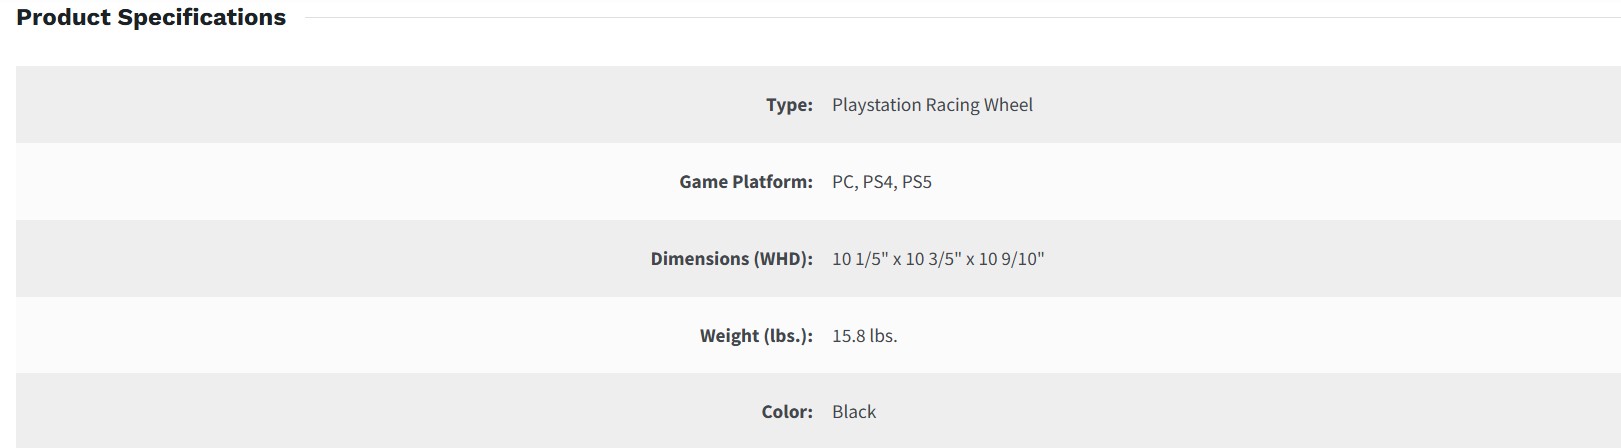This screenshot has width=1621, height=448.
Task: Select the Type: label
Action: pyautogui.click(x=789, y=105)
